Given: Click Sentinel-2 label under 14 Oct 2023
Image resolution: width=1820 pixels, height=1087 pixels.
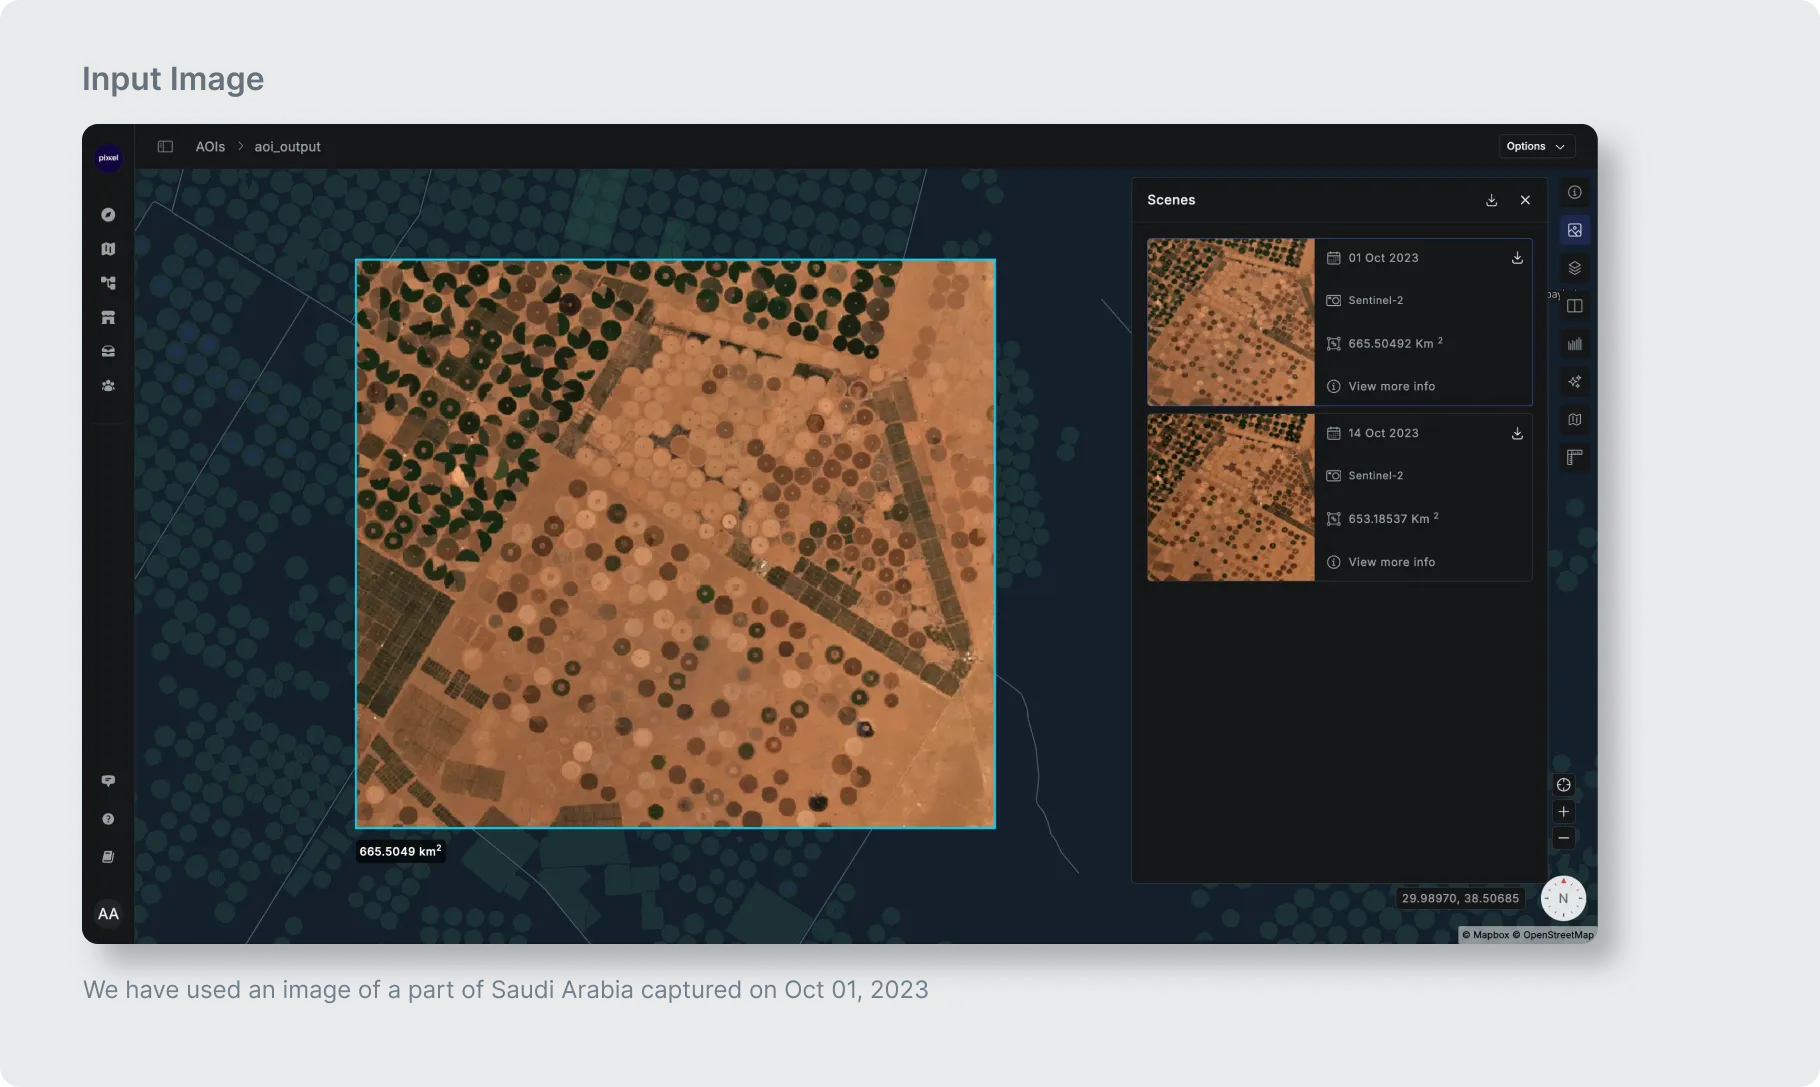Looking at the screenshot, I should click(1375, 476).
